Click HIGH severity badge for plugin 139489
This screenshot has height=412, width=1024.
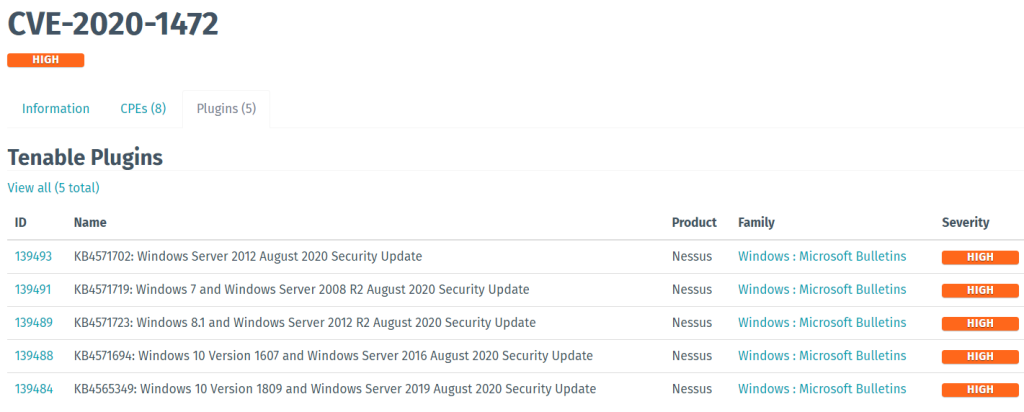point(980,324)
